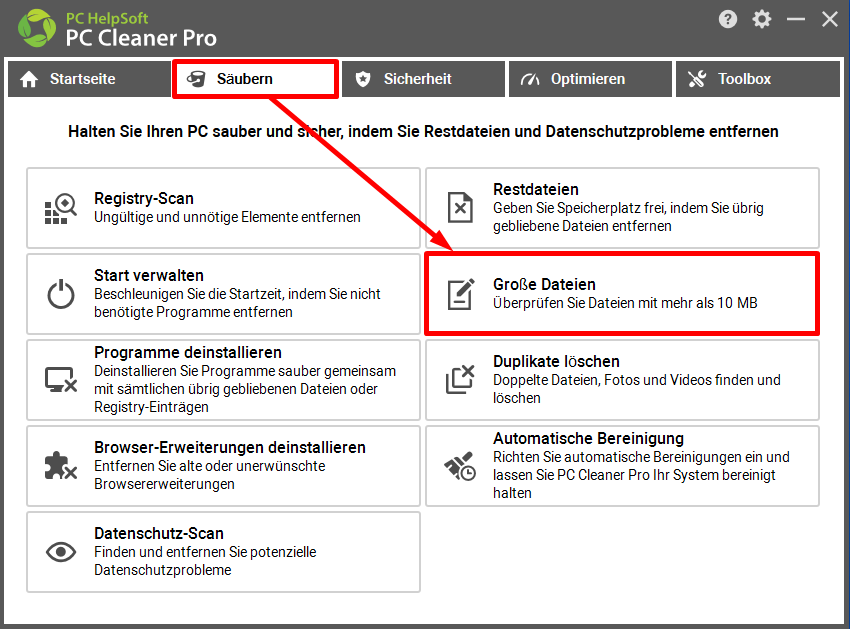This screenshot has width=850, height=629.
Task: Click the 'Halten Sie Ihren PC sauber' heading
Action: pos(423,132)
